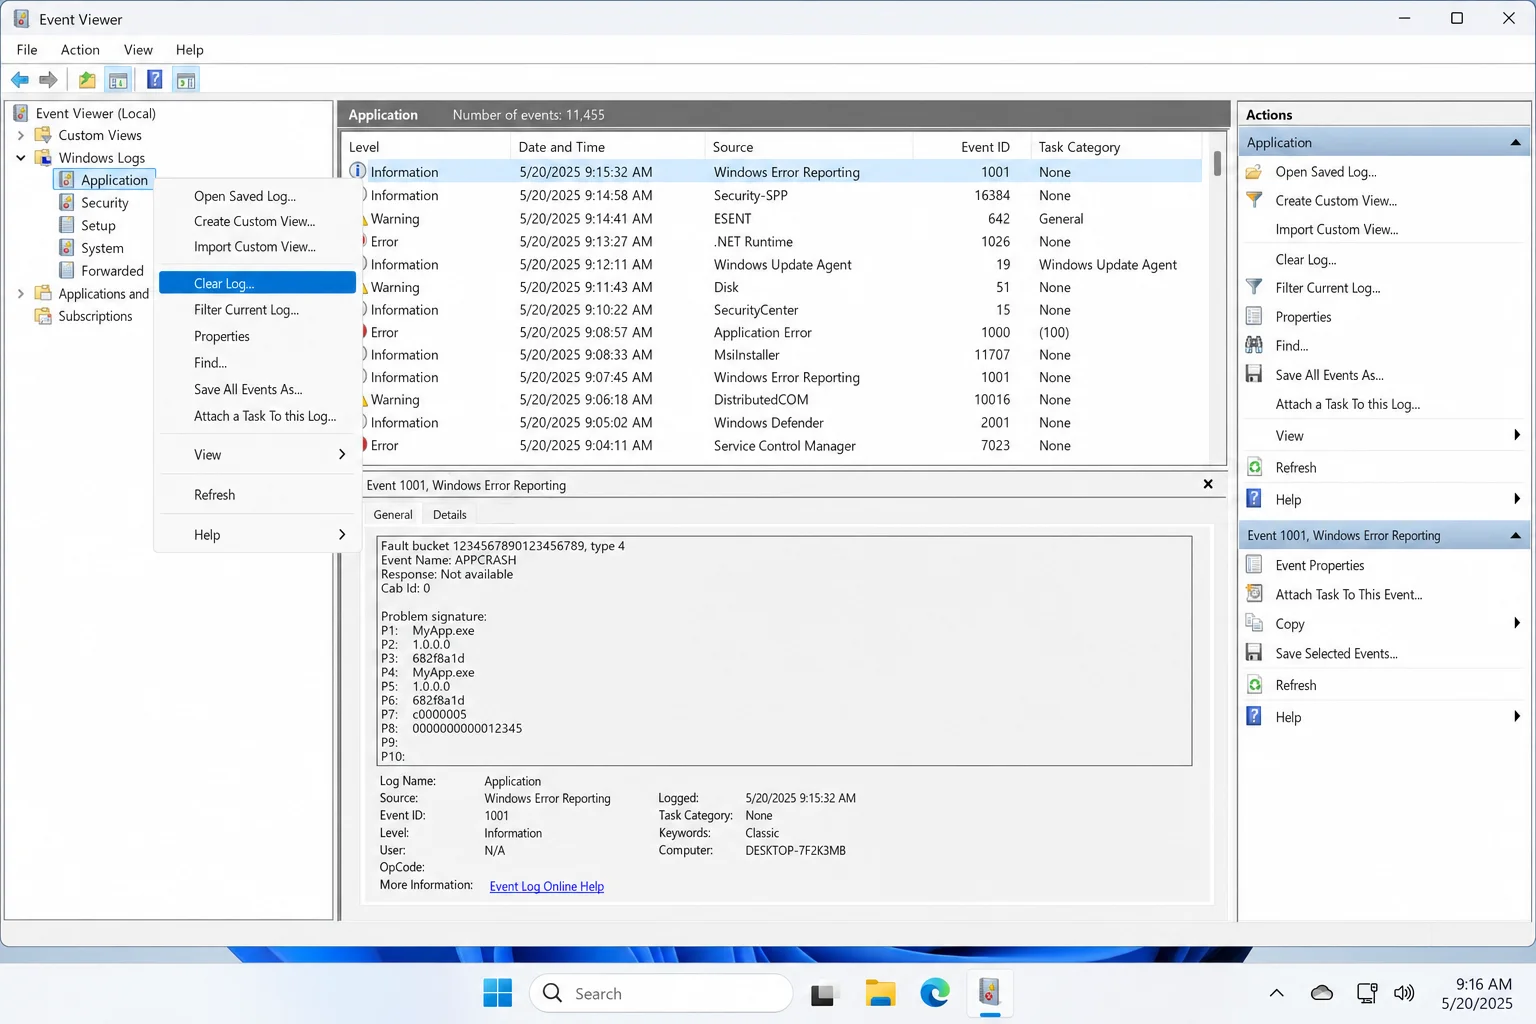
Task: Click the Show/Hide Action Pane toolbar icon
Action: [186, 80]
